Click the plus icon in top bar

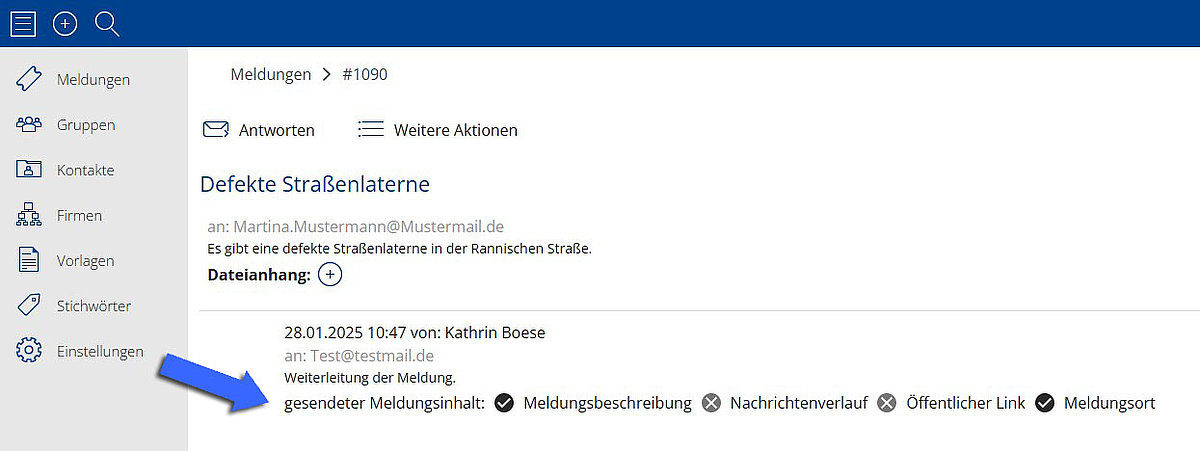pos(65,23)
